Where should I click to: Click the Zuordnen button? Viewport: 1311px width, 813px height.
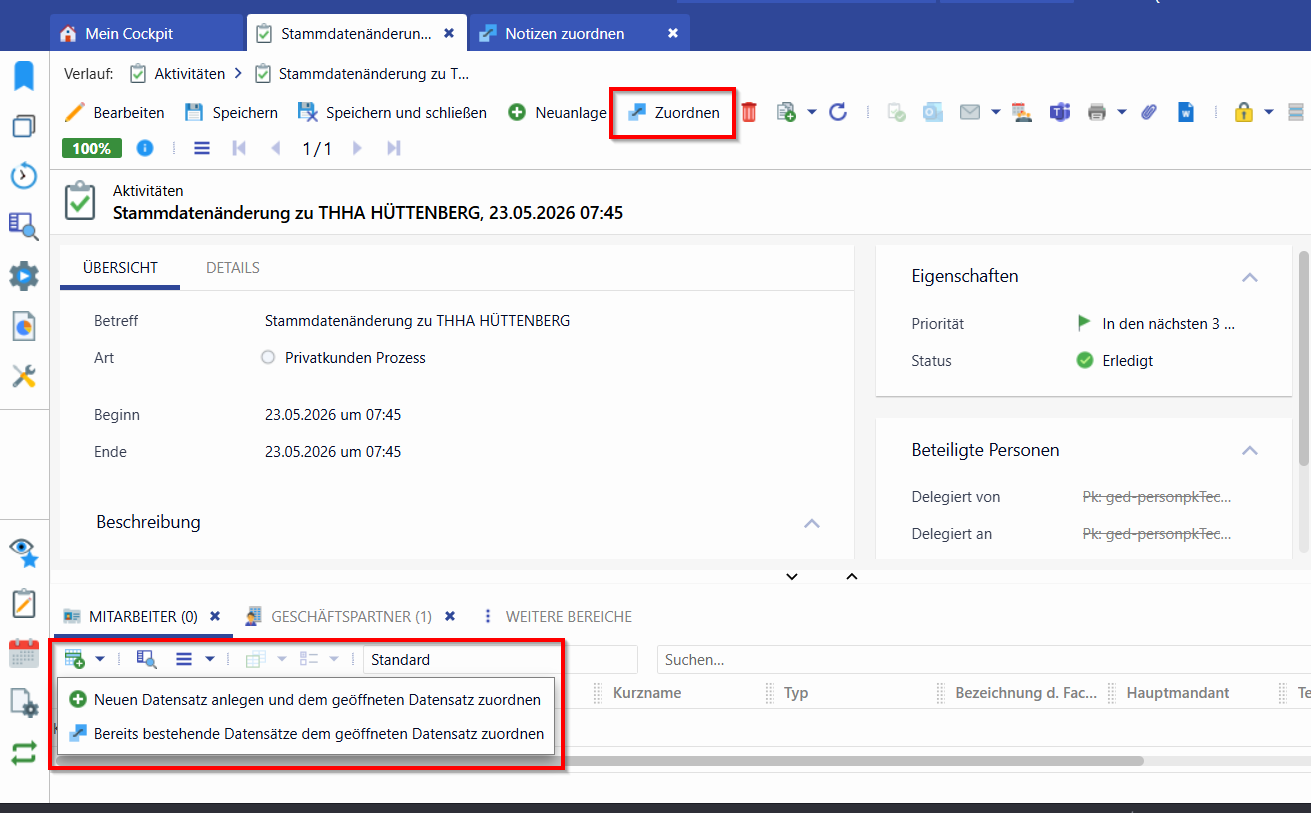673,112
